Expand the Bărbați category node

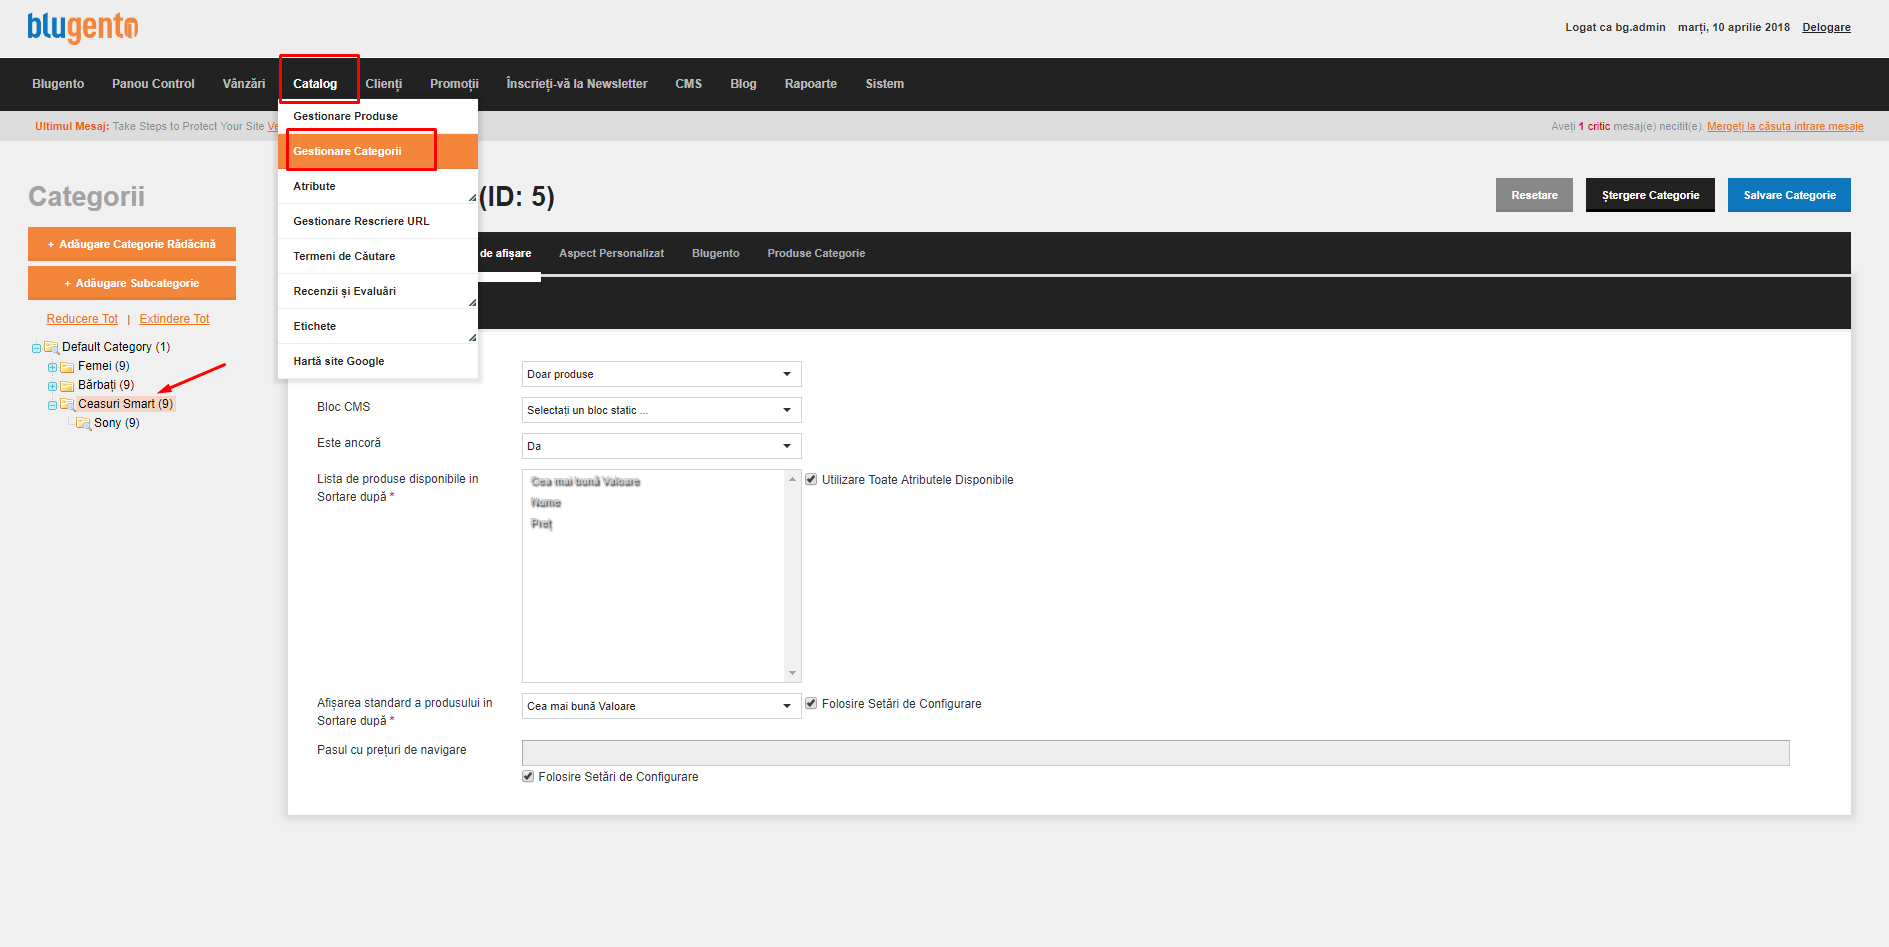pos(52,386)
